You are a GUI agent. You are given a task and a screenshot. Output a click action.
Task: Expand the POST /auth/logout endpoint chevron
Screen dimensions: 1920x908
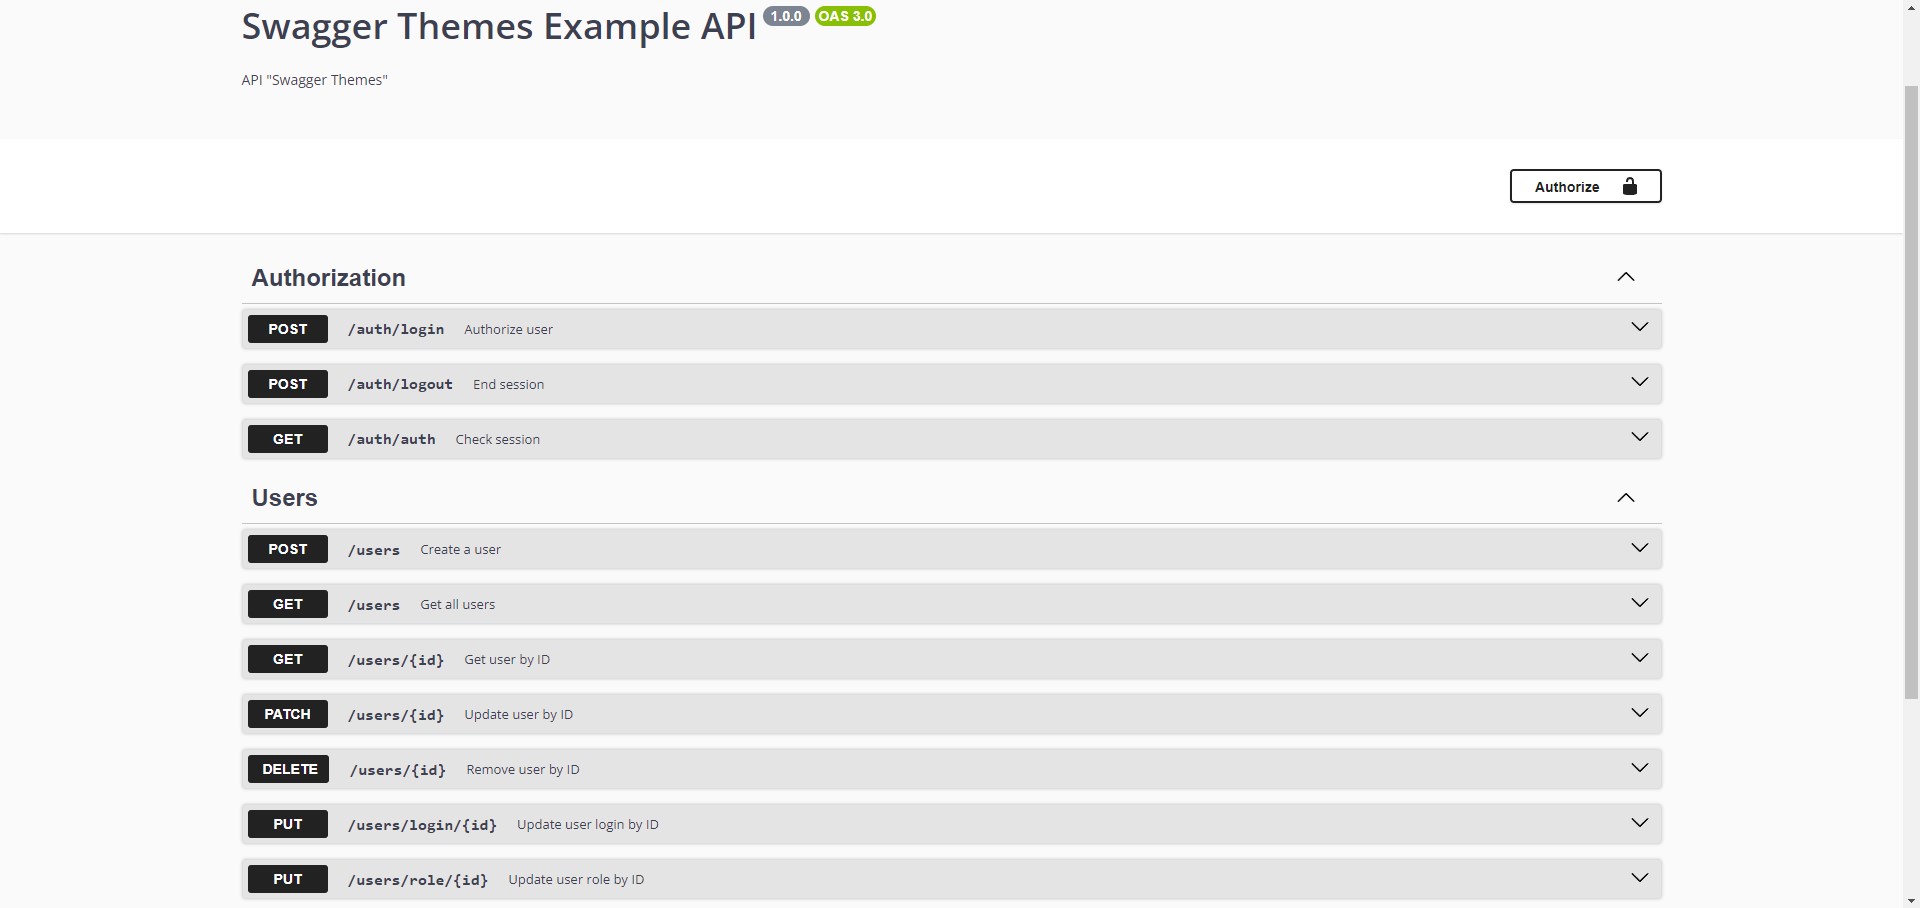1640,382
